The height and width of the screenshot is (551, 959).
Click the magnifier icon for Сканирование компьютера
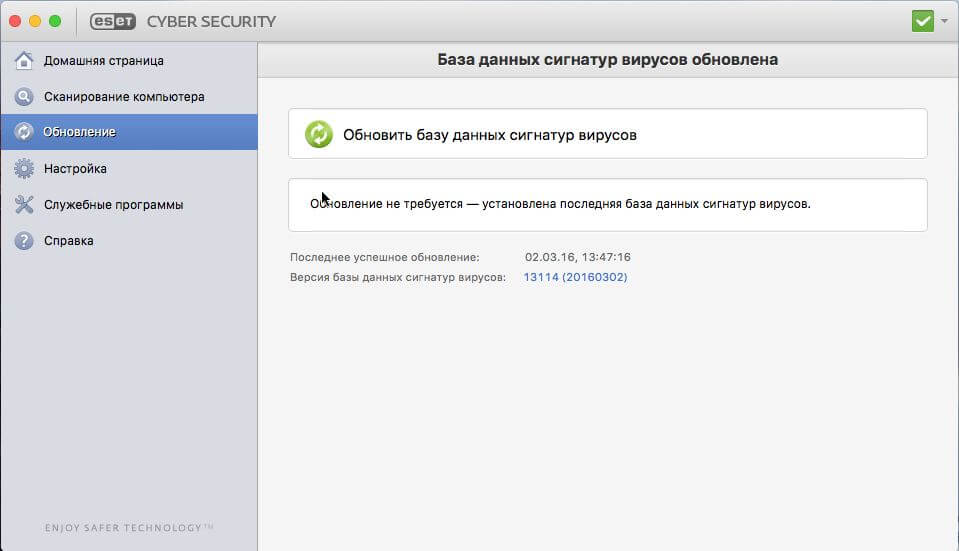pyautogui.click(x=24, y=97)
